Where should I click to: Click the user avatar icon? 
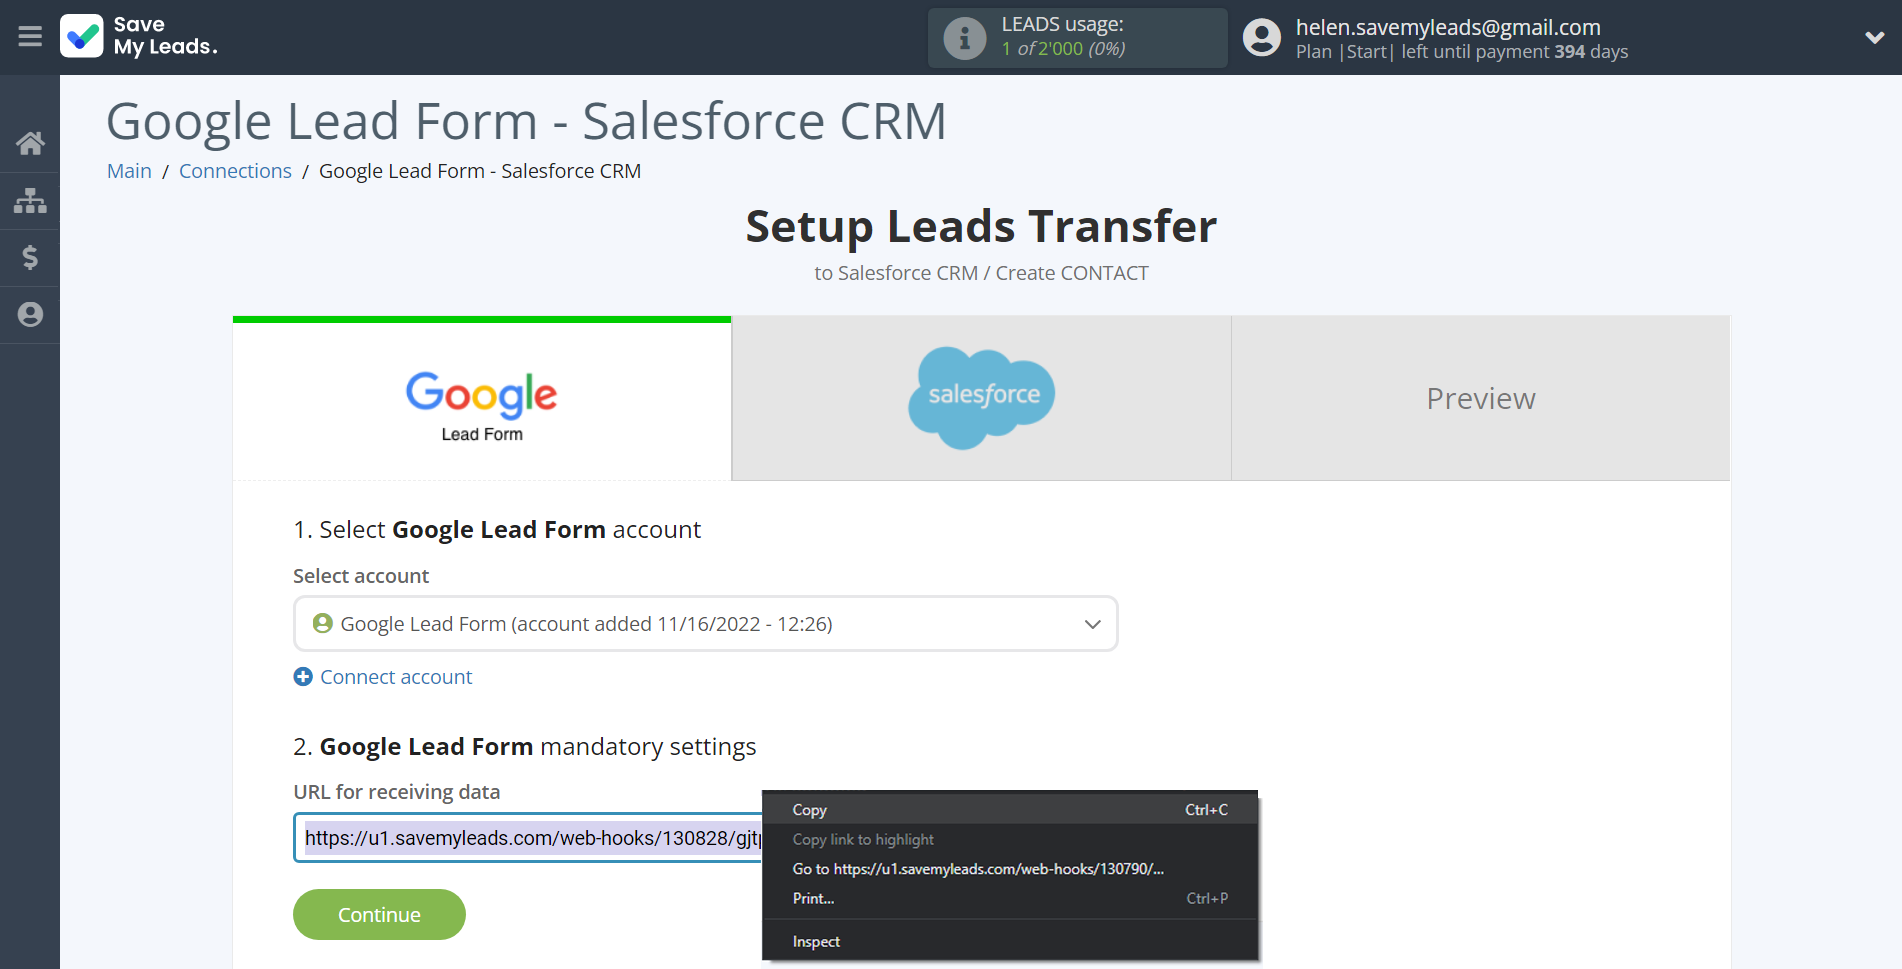tap(1262, 38)
